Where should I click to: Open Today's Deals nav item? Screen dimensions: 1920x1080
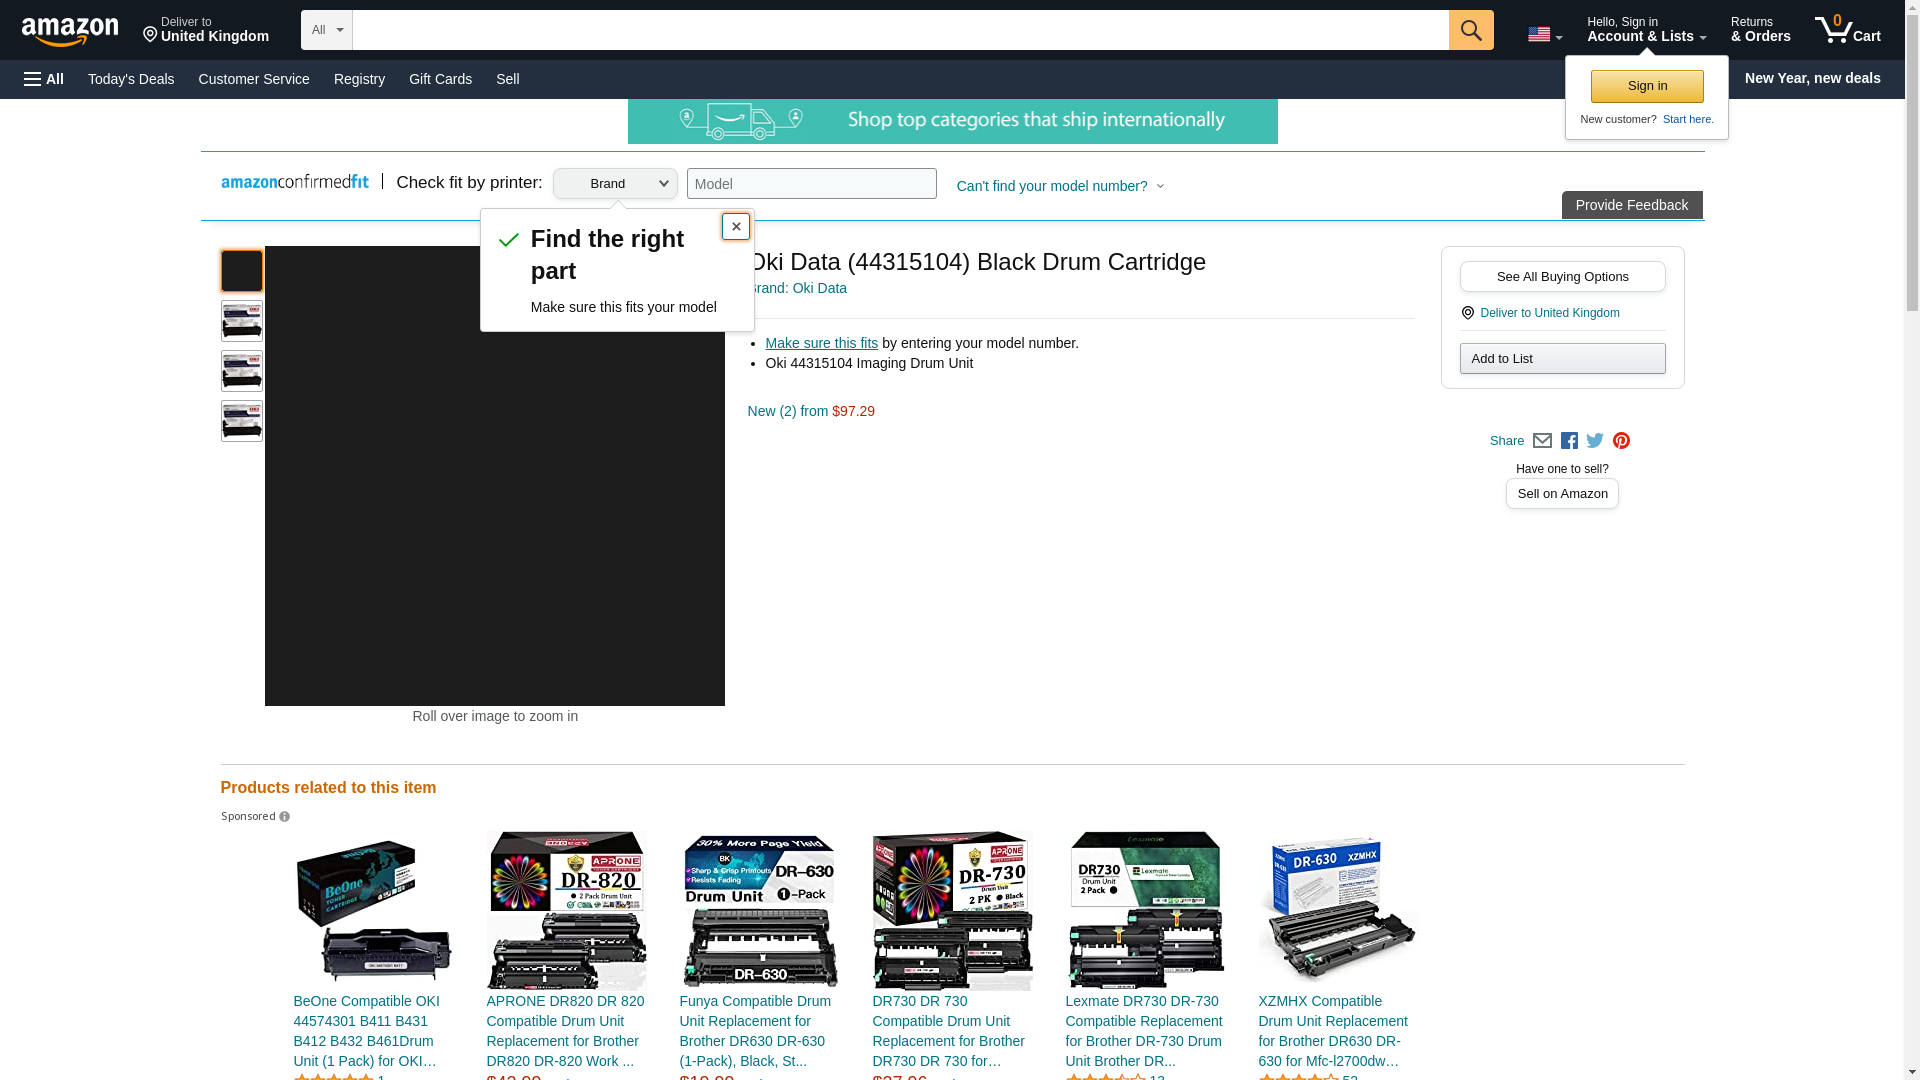[131, 79]
